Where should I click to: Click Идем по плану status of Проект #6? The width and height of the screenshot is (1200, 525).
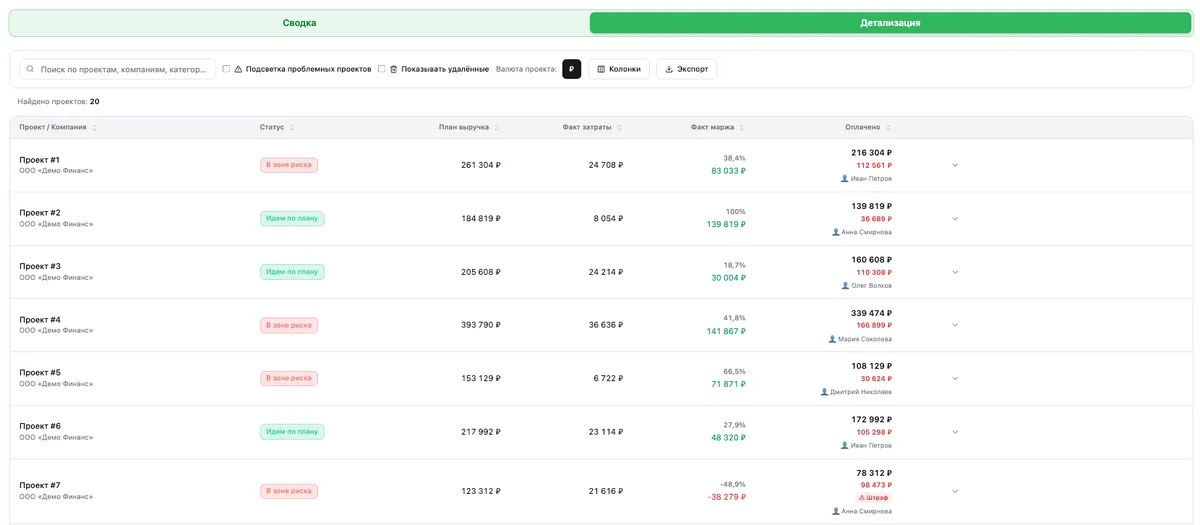click(x=292, y=432)
